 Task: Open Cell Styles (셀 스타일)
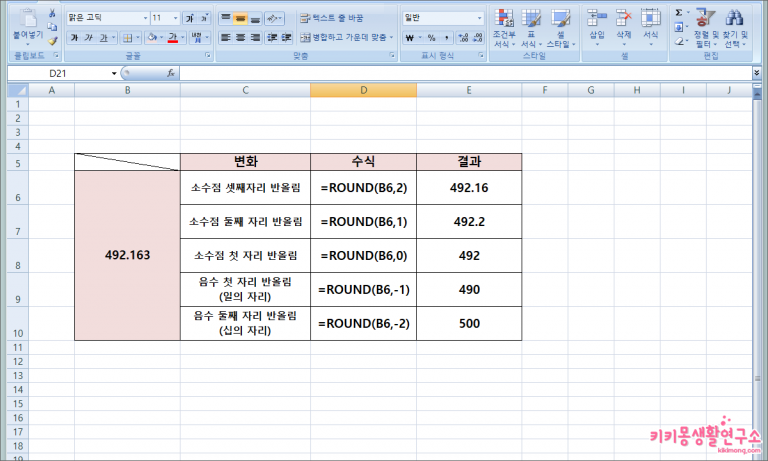561,28
